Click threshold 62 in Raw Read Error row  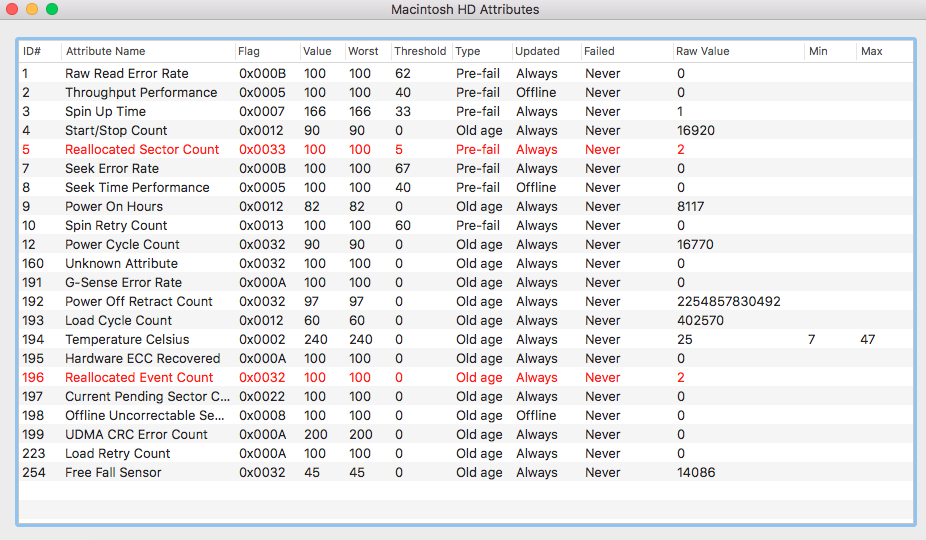click(x=403, y=73)
